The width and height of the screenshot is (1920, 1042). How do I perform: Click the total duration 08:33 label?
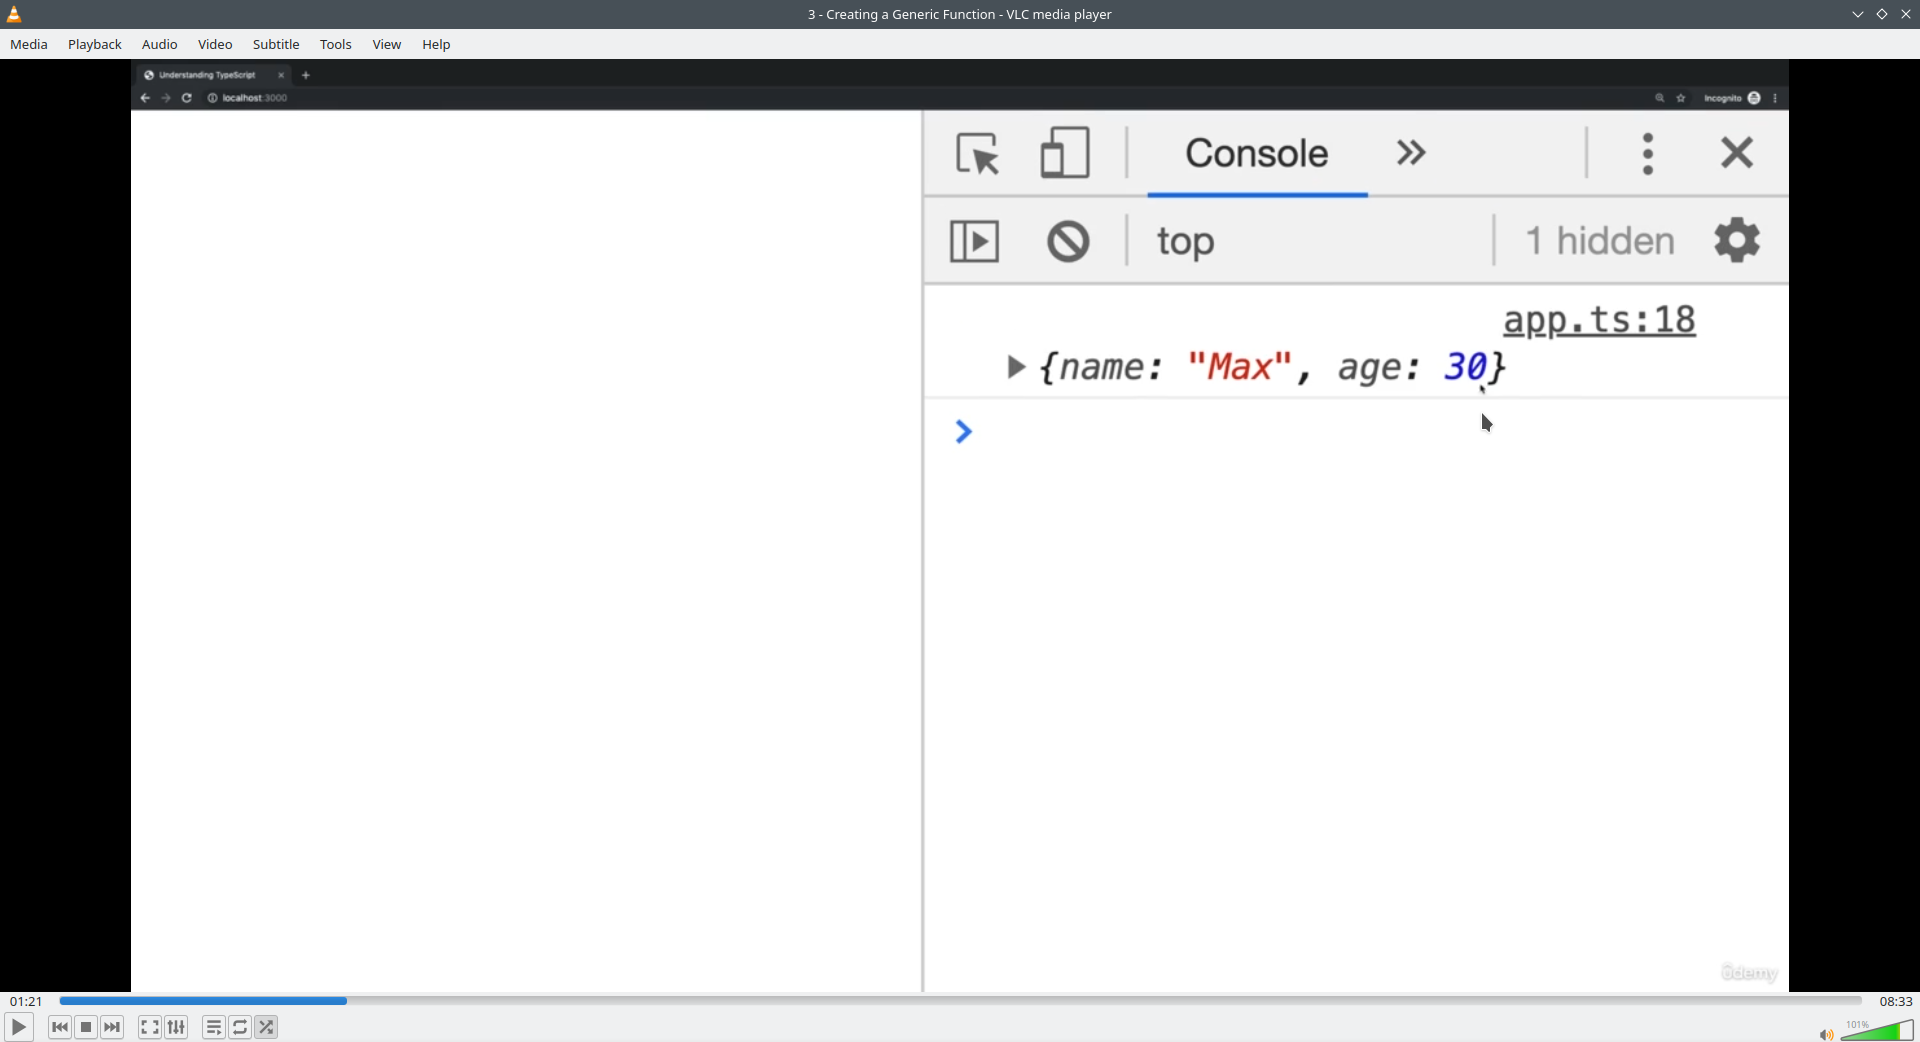coord(1895,1001)
